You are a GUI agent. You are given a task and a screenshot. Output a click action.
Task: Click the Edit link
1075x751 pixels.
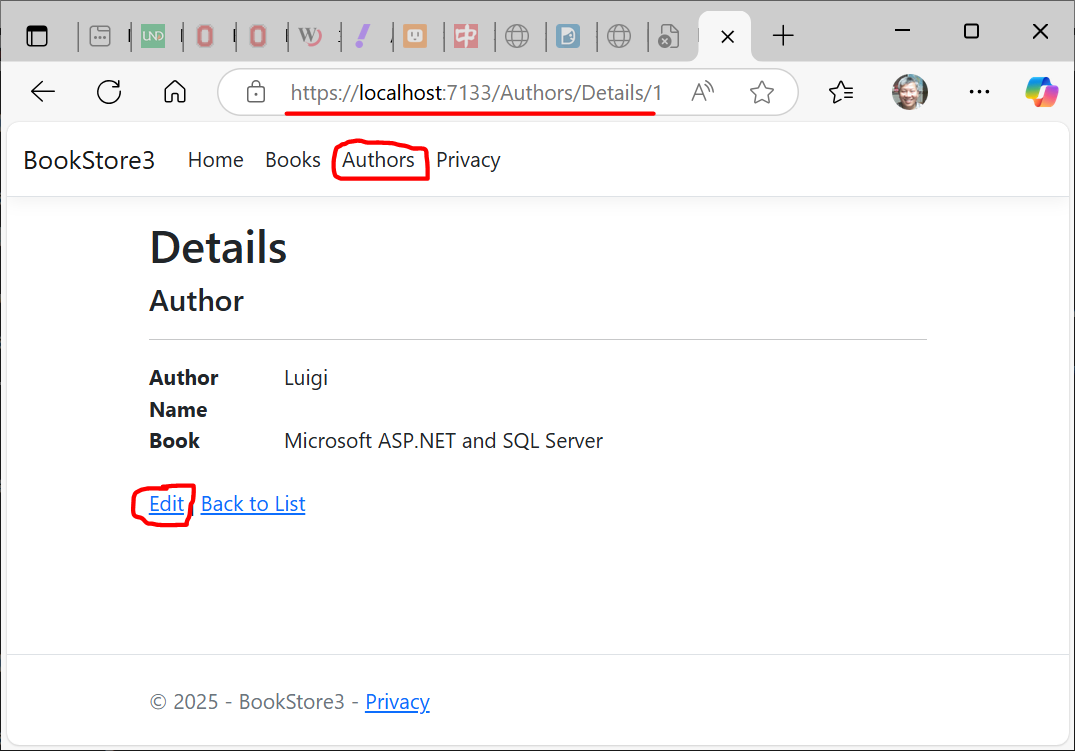(167, 504)
